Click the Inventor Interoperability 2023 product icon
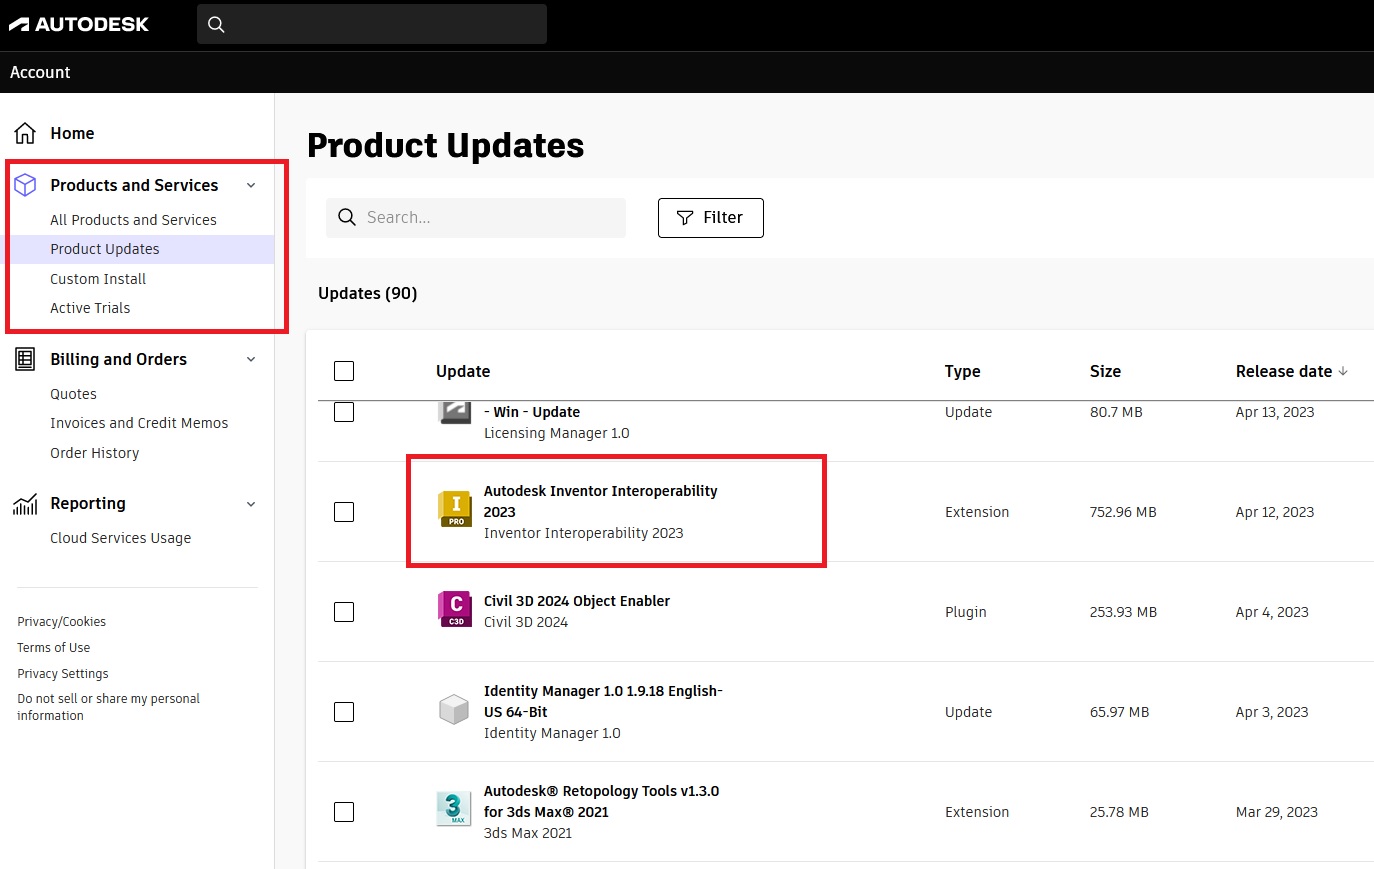The width and height of the screenshot is (1374, 869). click(455, 509)
